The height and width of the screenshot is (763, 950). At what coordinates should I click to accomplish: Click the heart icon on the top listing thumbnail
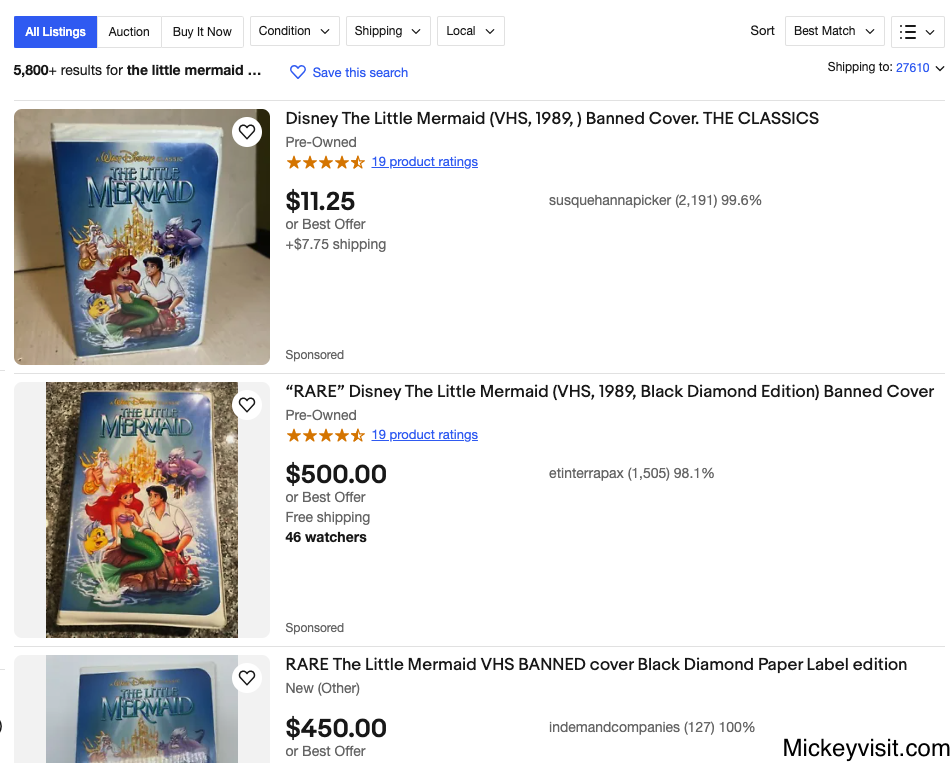(247, 131)
